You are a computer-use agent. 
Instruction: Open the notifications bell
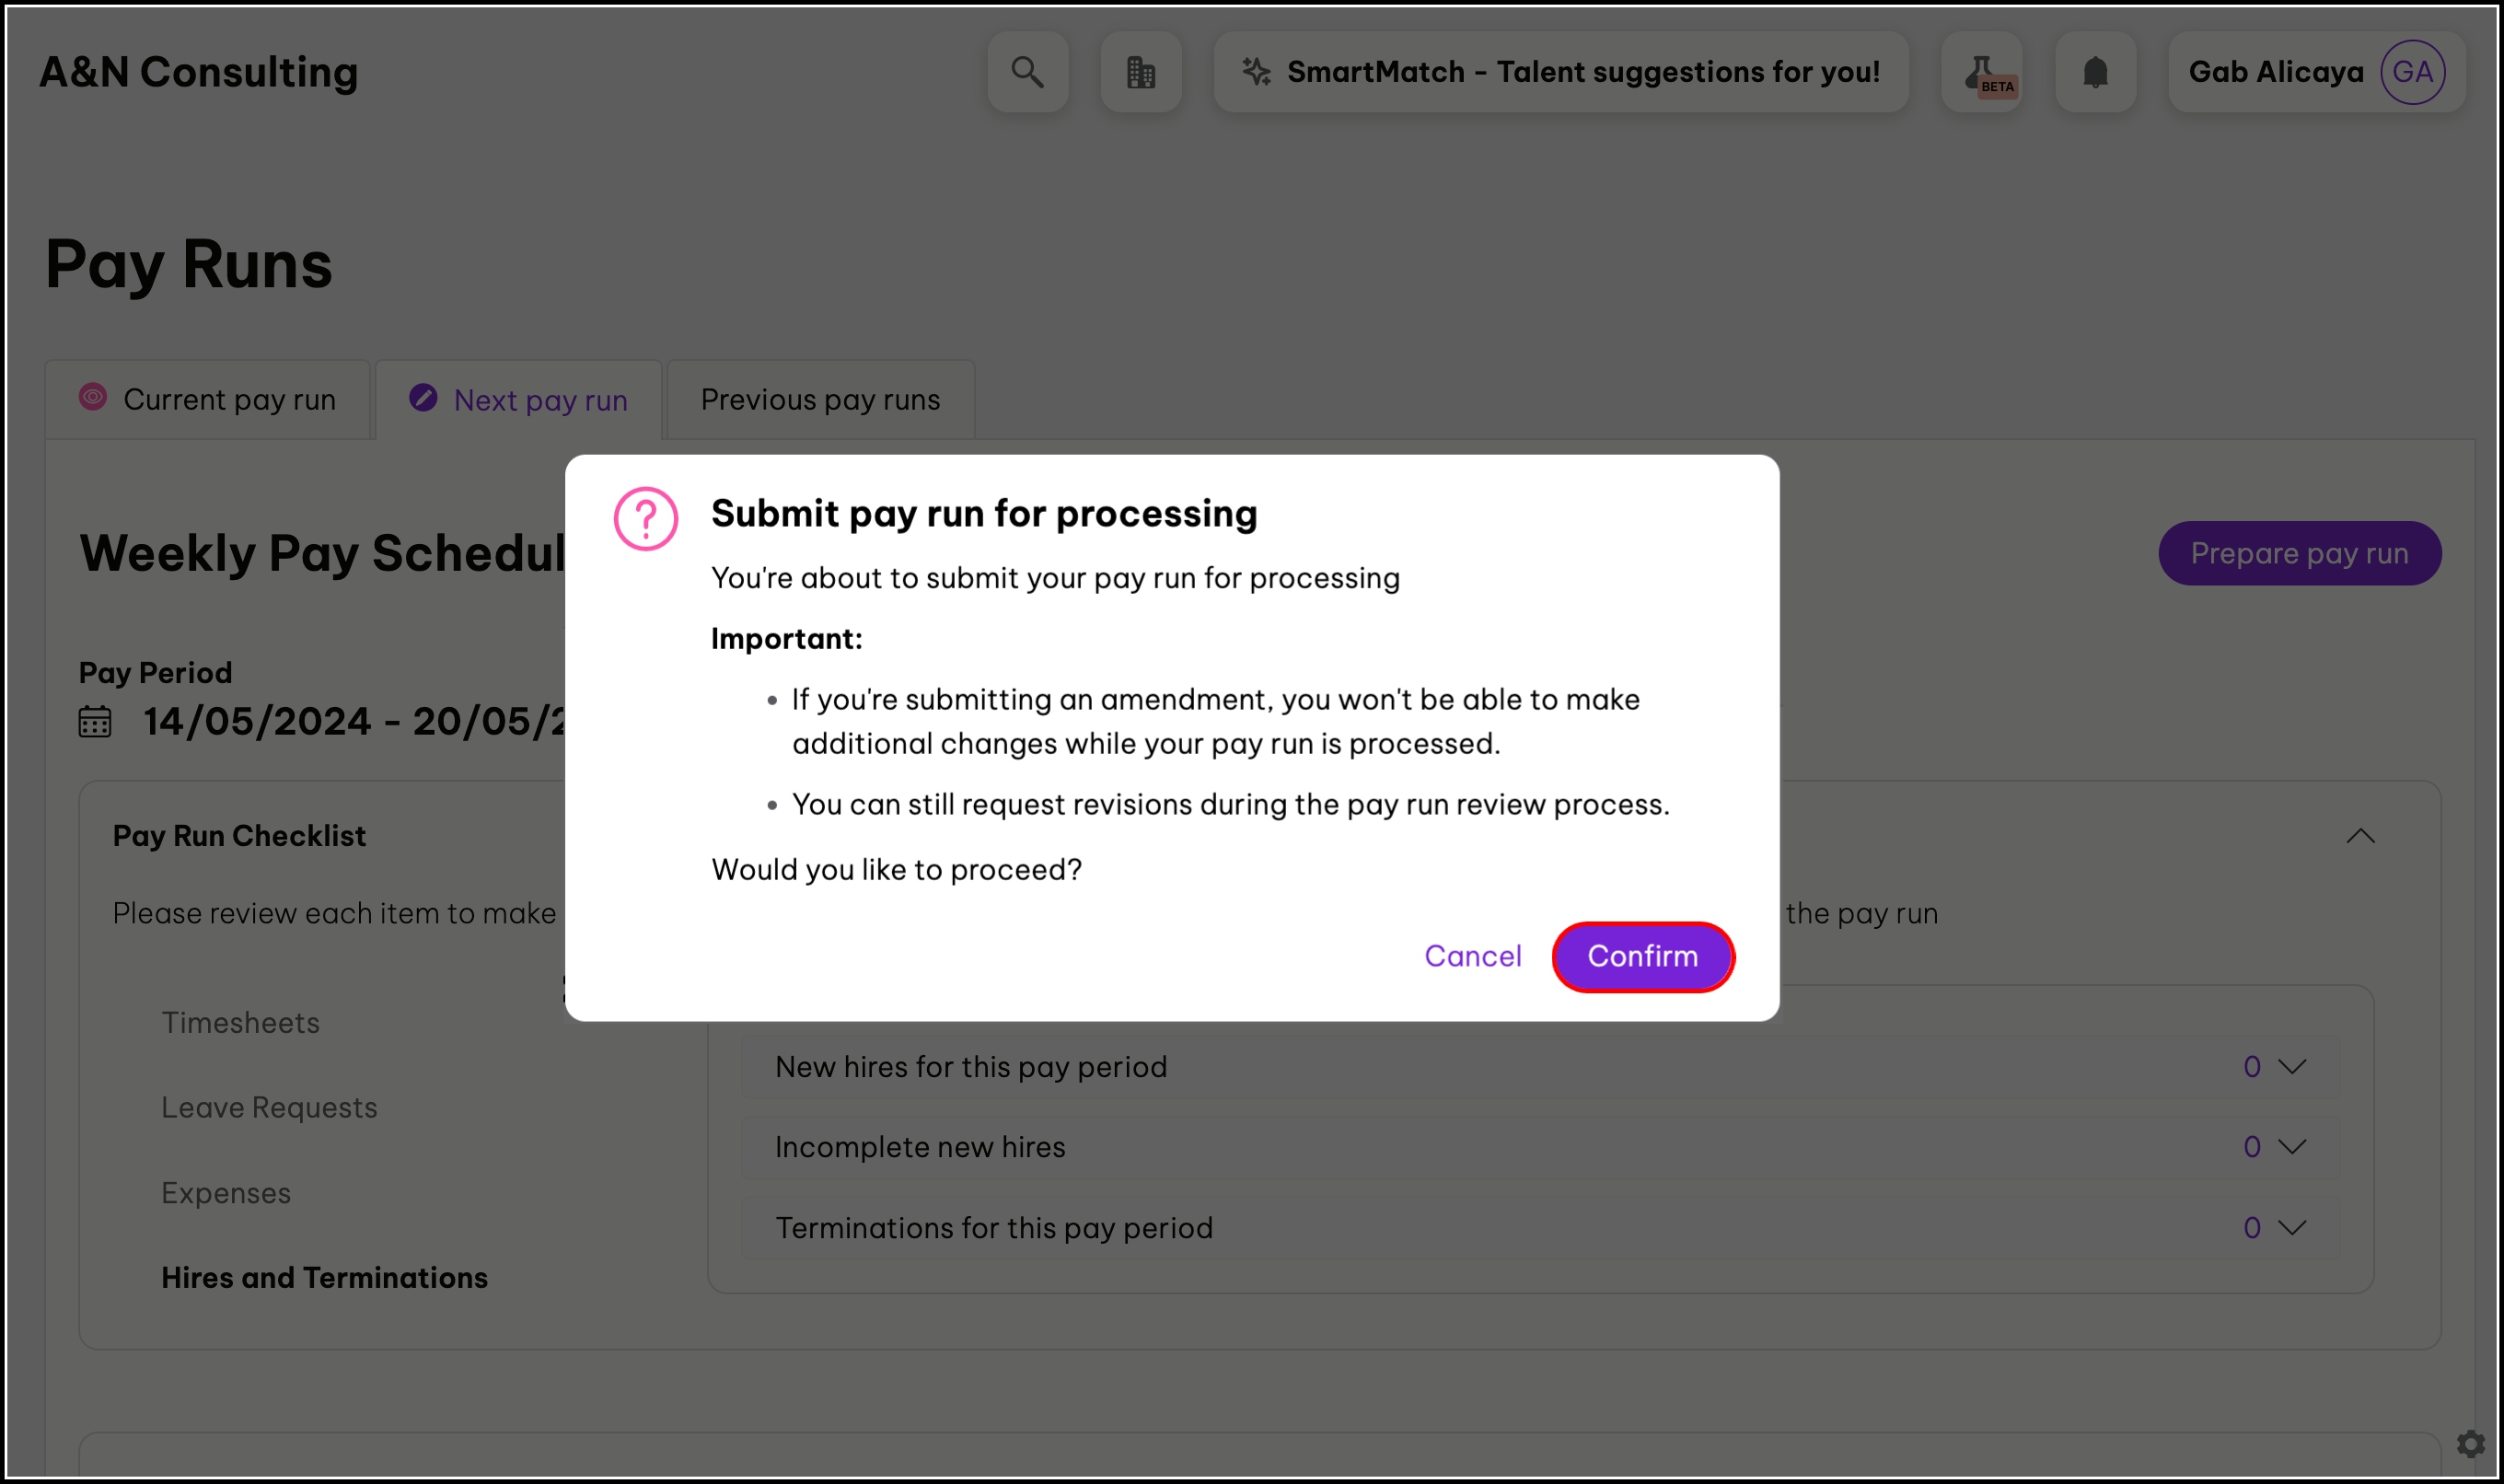coord(2095,72)
